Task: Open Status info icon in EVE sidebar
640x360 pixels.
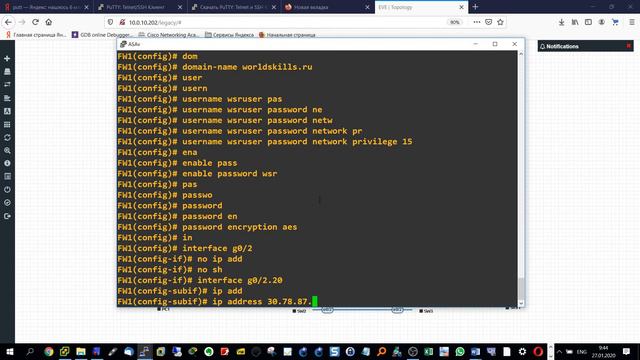Action: click(7, 163)
